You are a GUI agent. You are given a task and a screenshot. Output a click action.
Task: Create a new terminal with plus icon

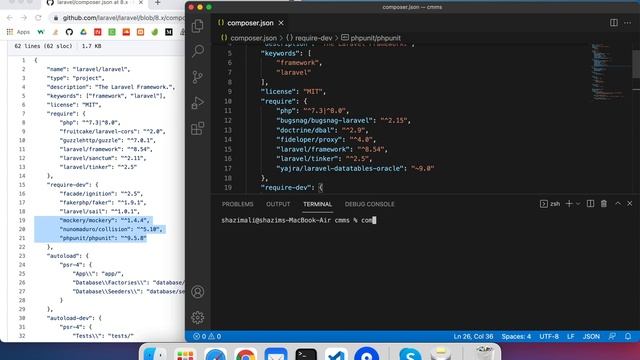point(569,204)
